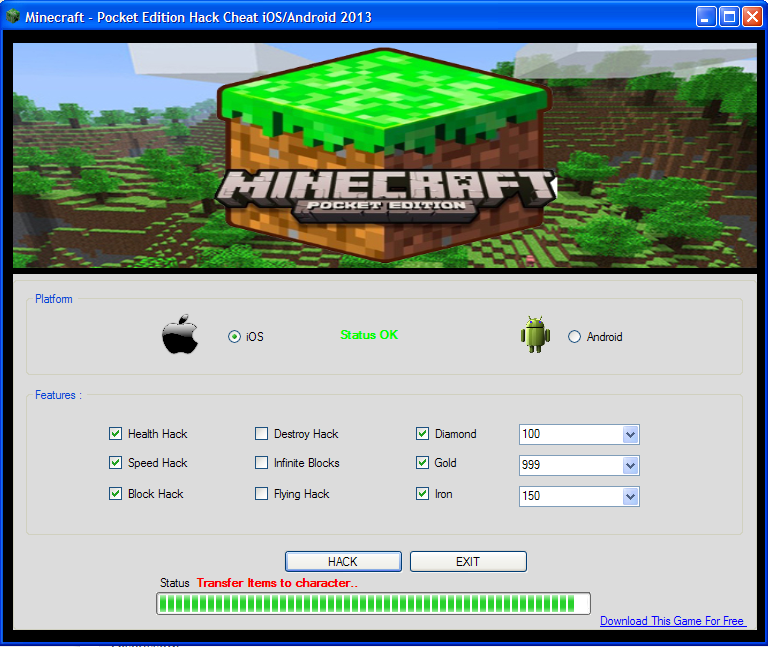Open the Diamond amount dropdown arrow
This screenshot has height=647, width=768.
click(630, 434)
